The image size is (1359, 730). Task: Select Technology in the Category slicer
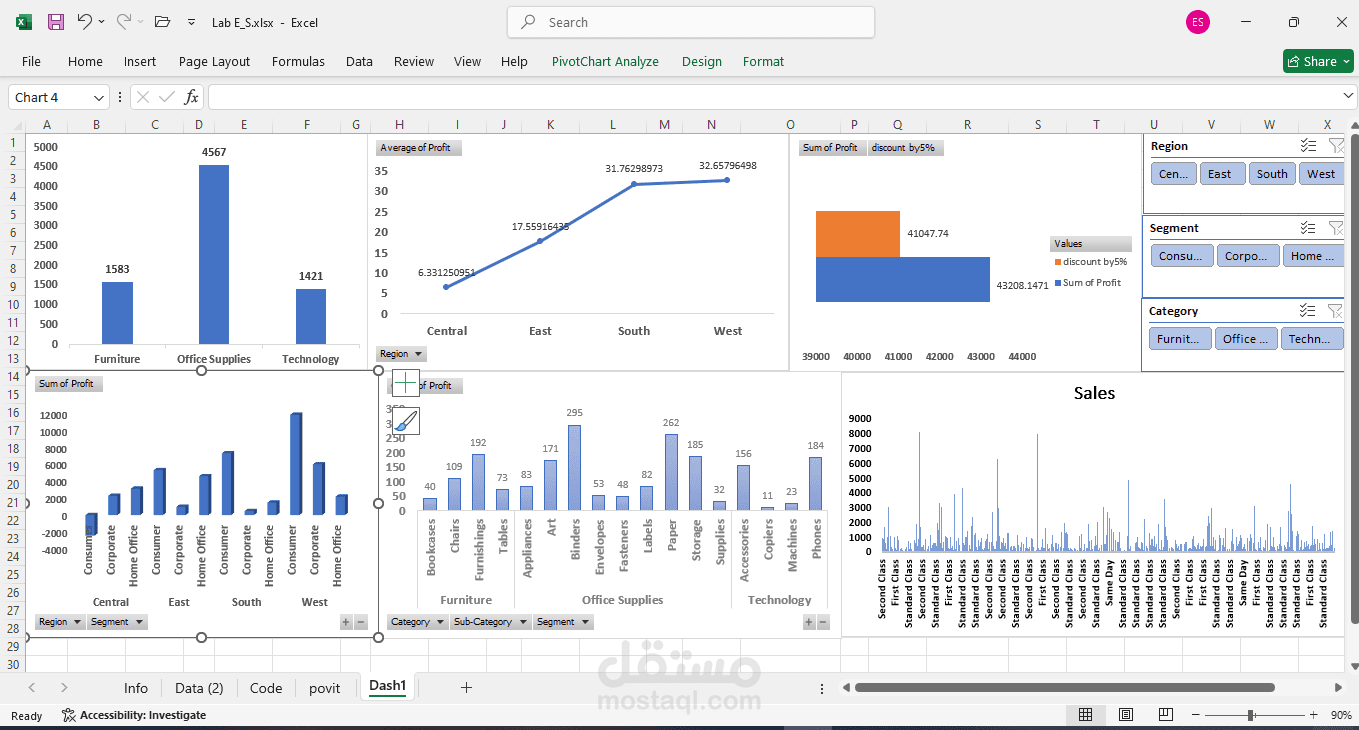(x=1312, y=338)
